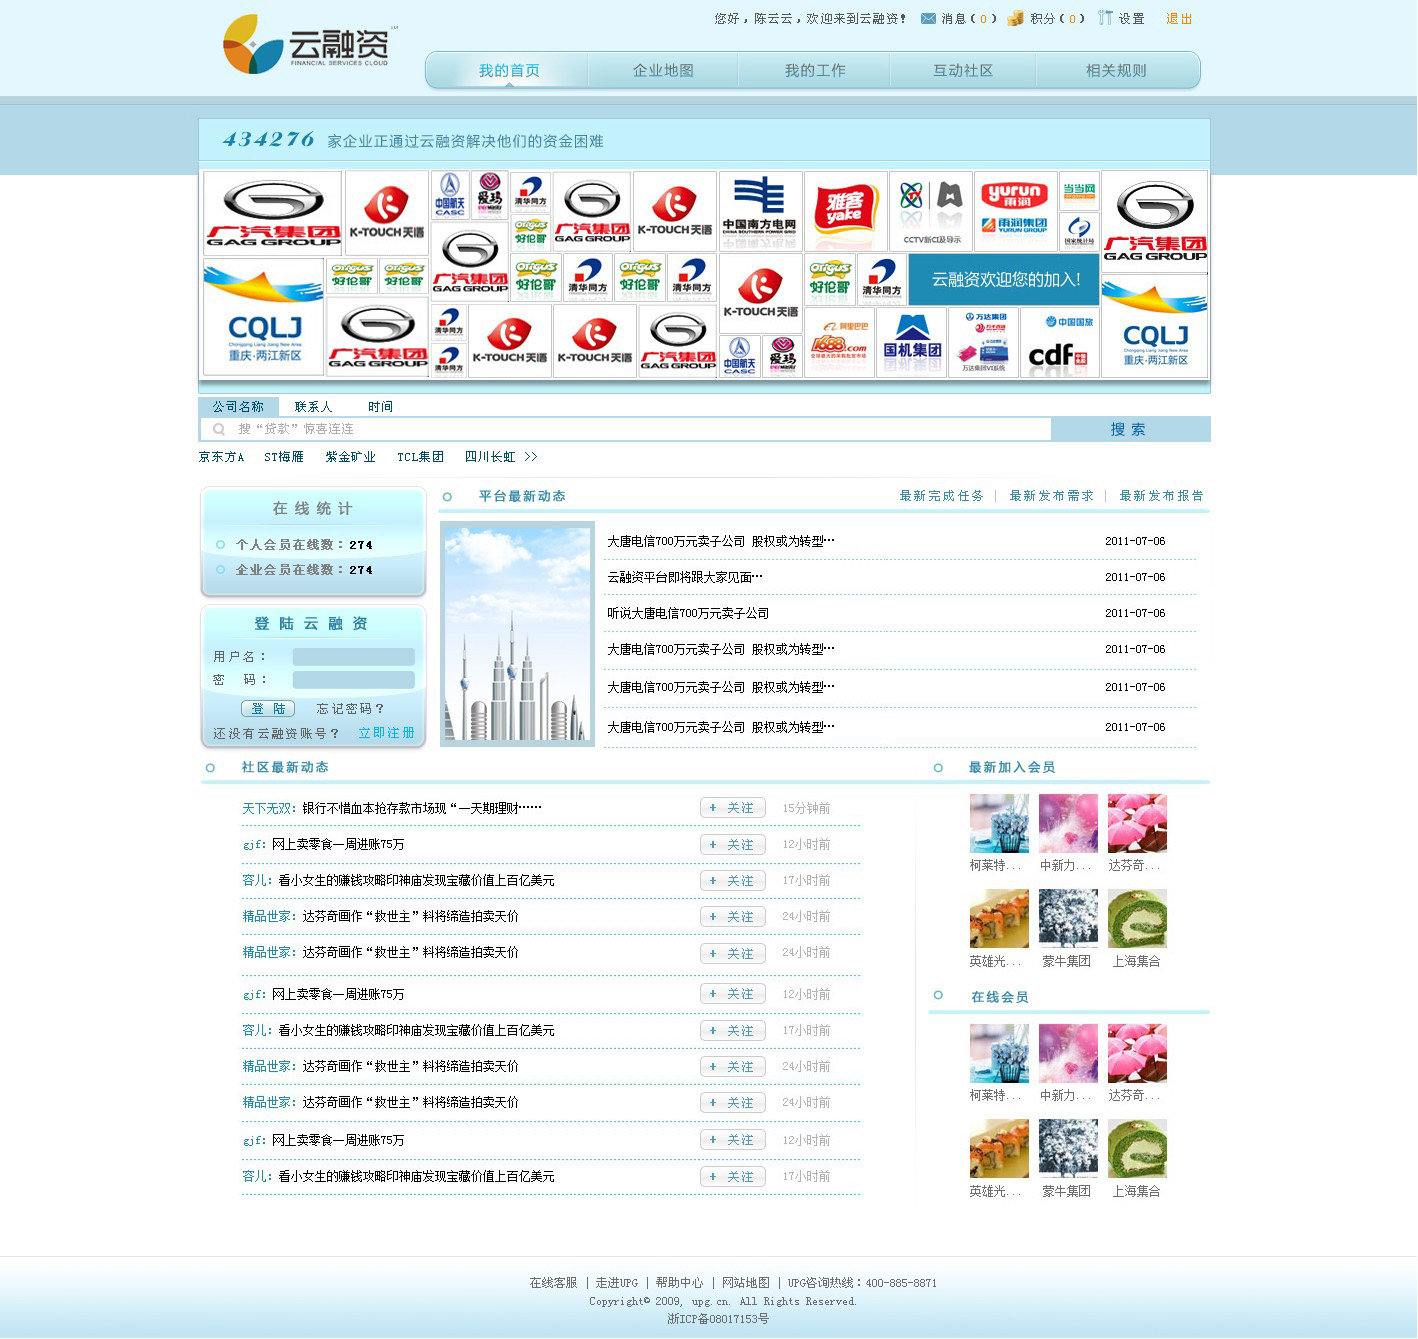Click the 网站地图 footer link

[x=746, y=1283]
